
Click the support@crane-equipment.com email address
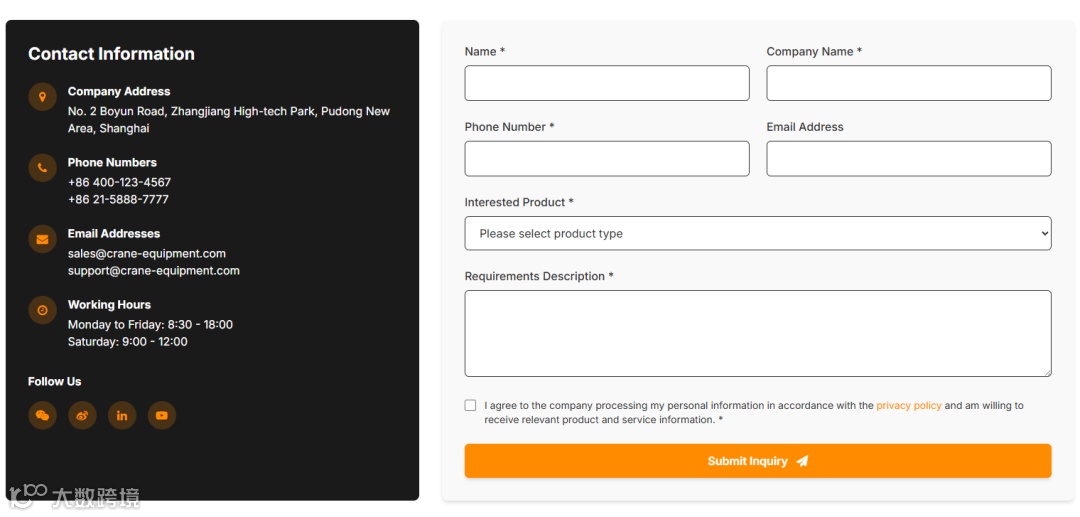154,271
